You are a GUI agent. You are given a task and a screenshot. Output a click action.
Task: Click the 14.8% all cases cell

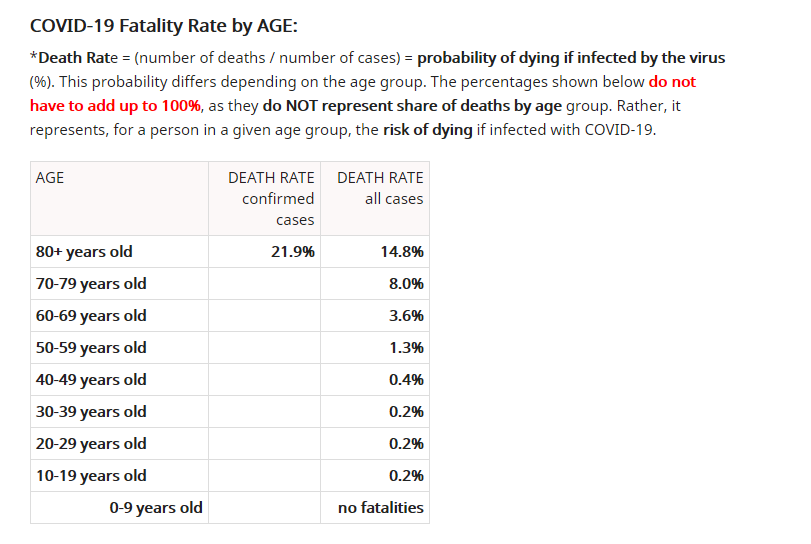(402, 252)
